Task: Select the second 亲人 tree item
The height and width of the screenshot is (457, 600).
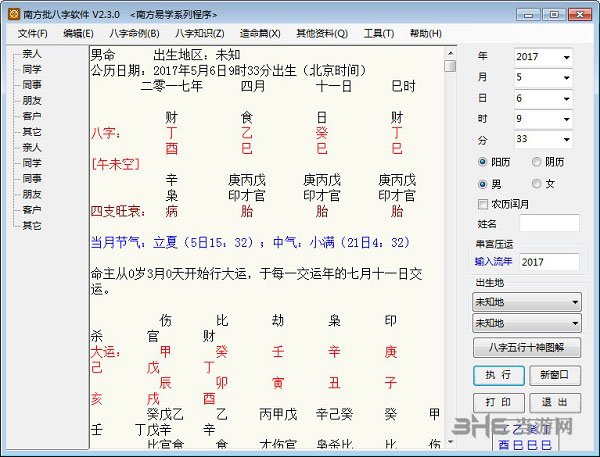Action: (x=32, y=147)
